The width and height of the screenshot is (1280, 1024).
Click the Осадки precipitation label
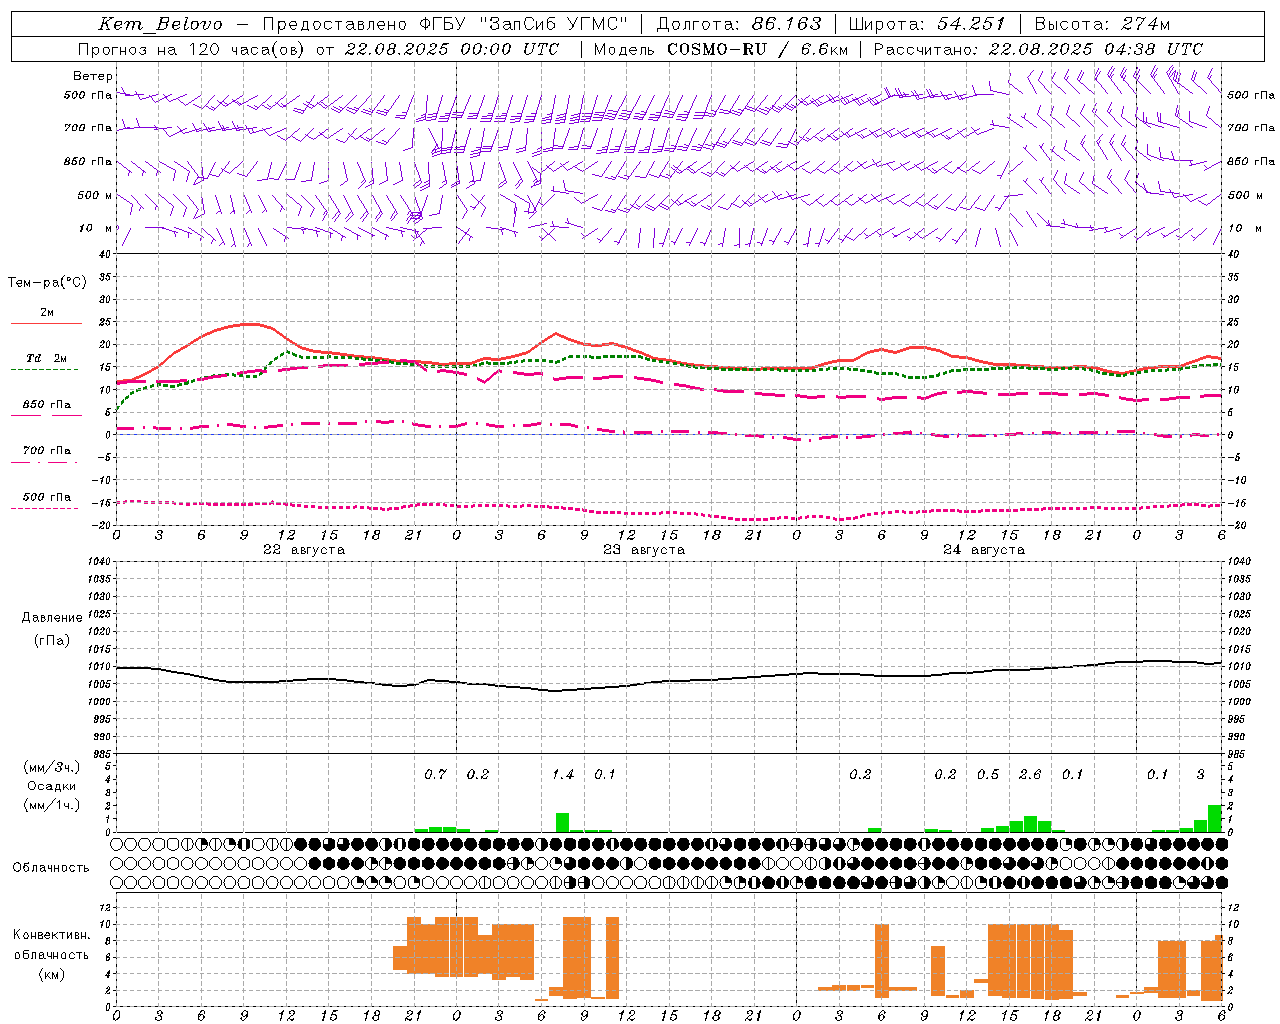pyautogui.click(x=52, y=786)
